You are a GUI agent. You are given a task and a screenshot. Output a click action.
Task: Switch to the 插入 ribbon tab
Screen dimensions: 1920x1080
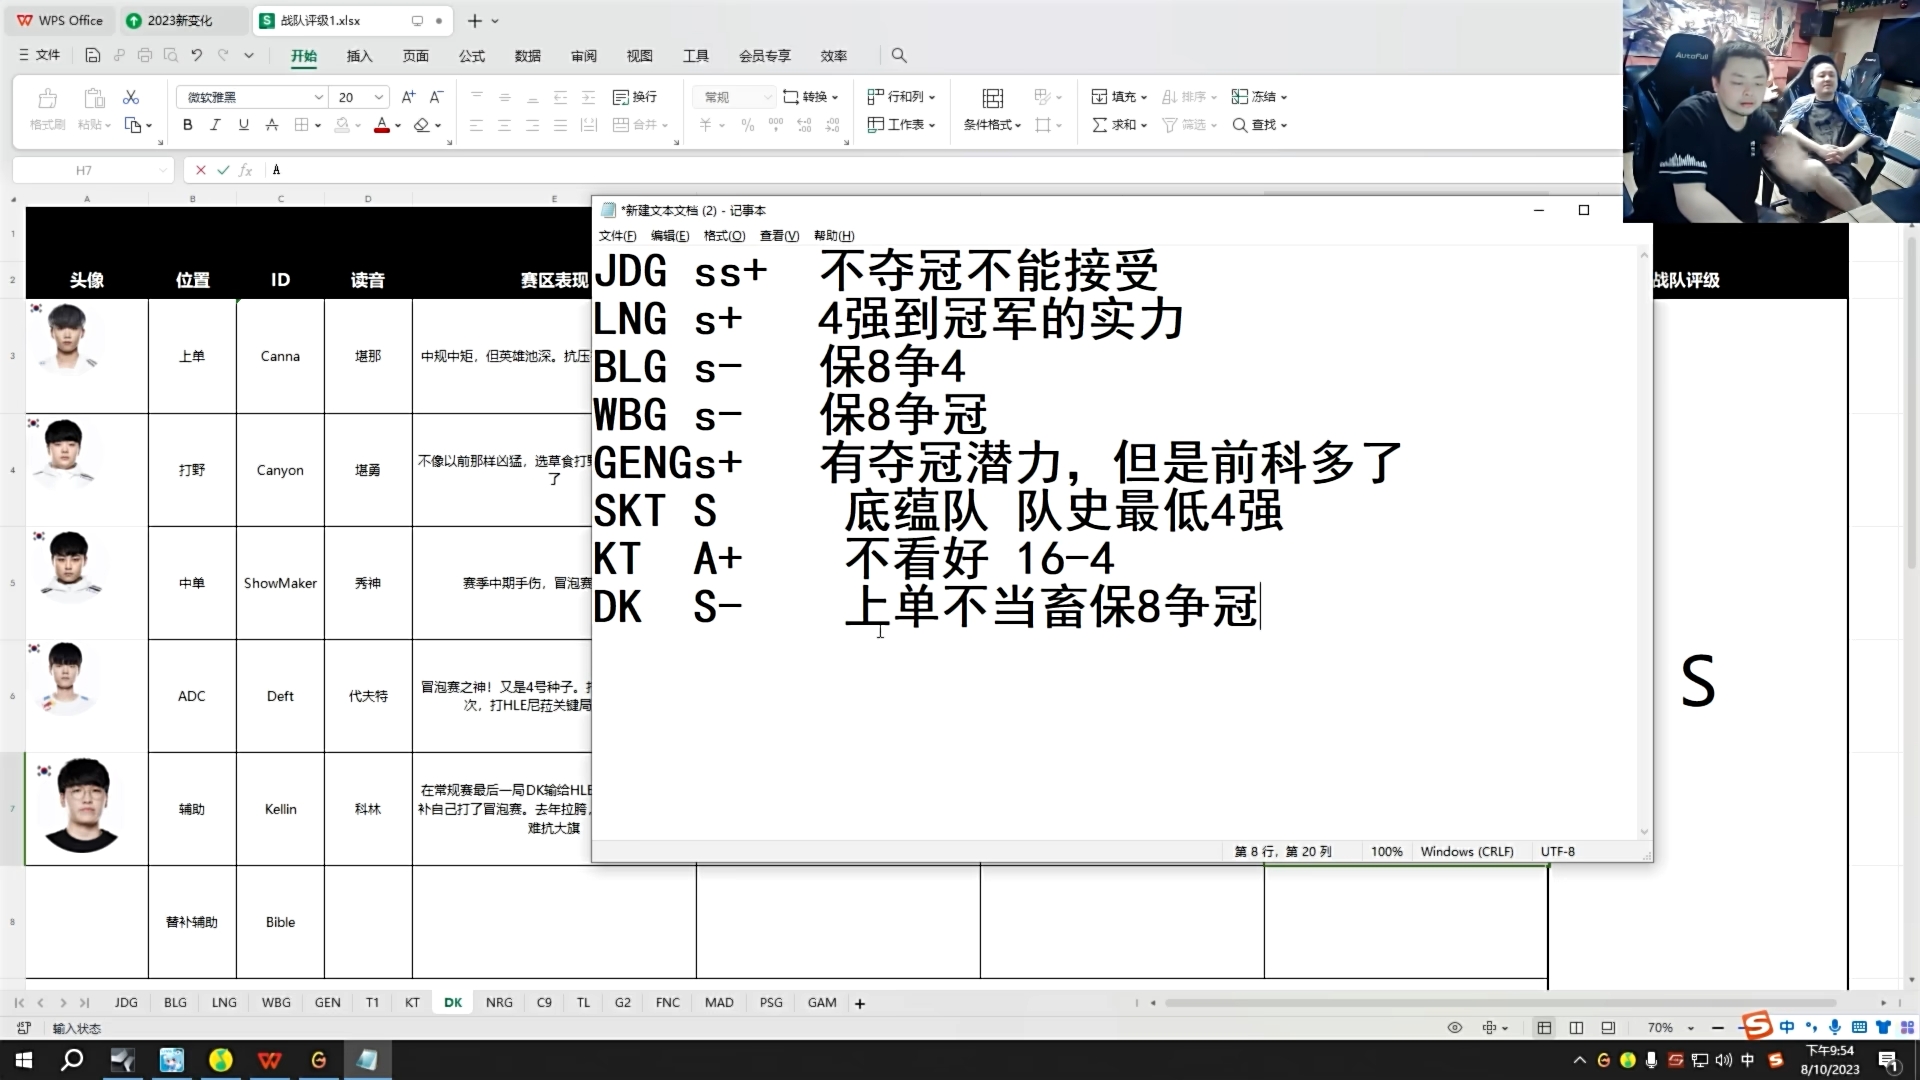359,56
